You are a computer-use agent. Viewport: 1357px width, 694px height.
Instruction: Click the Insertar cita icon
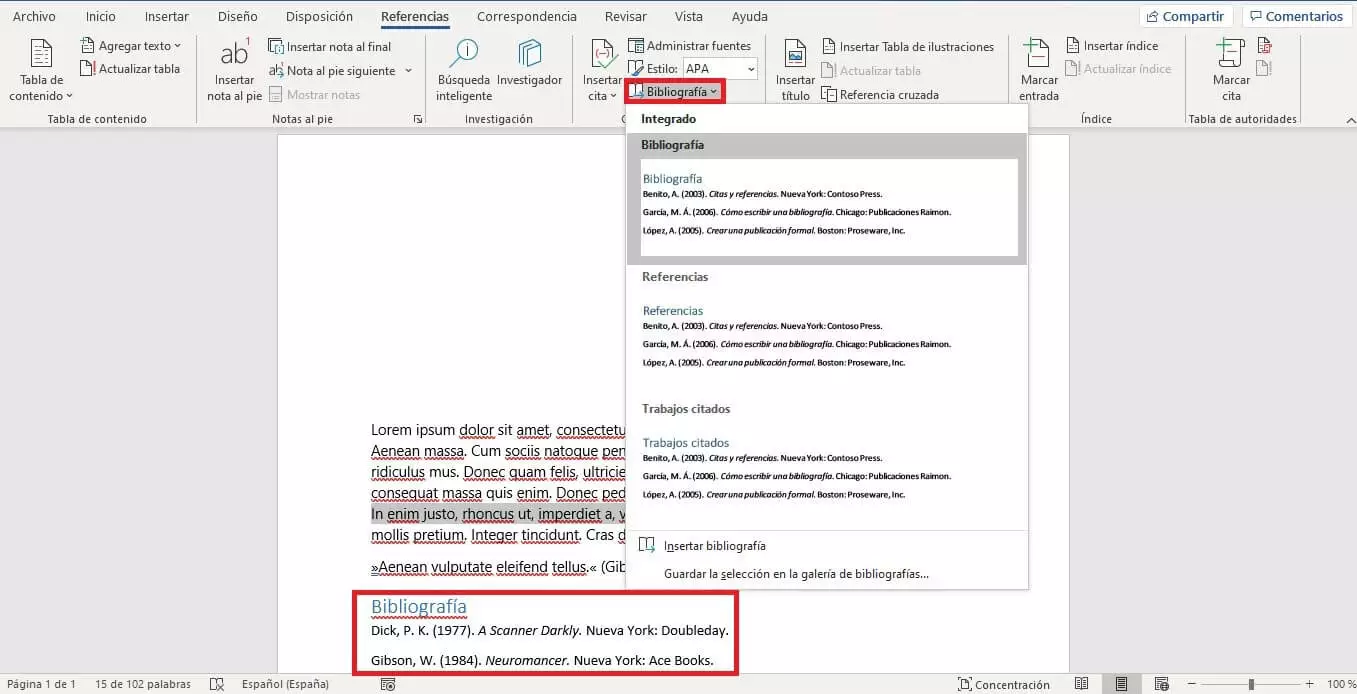(602, 70)
